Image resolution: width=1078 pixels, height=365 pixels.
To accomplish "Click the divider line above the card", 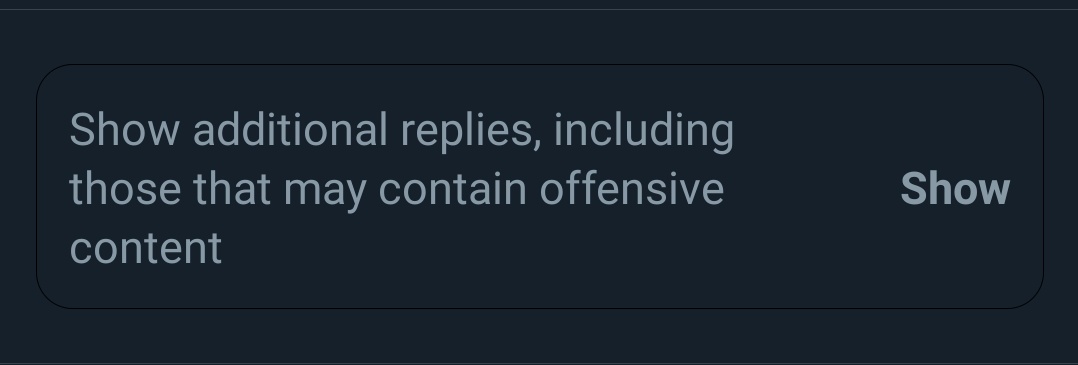I will (x=539, y=10).
